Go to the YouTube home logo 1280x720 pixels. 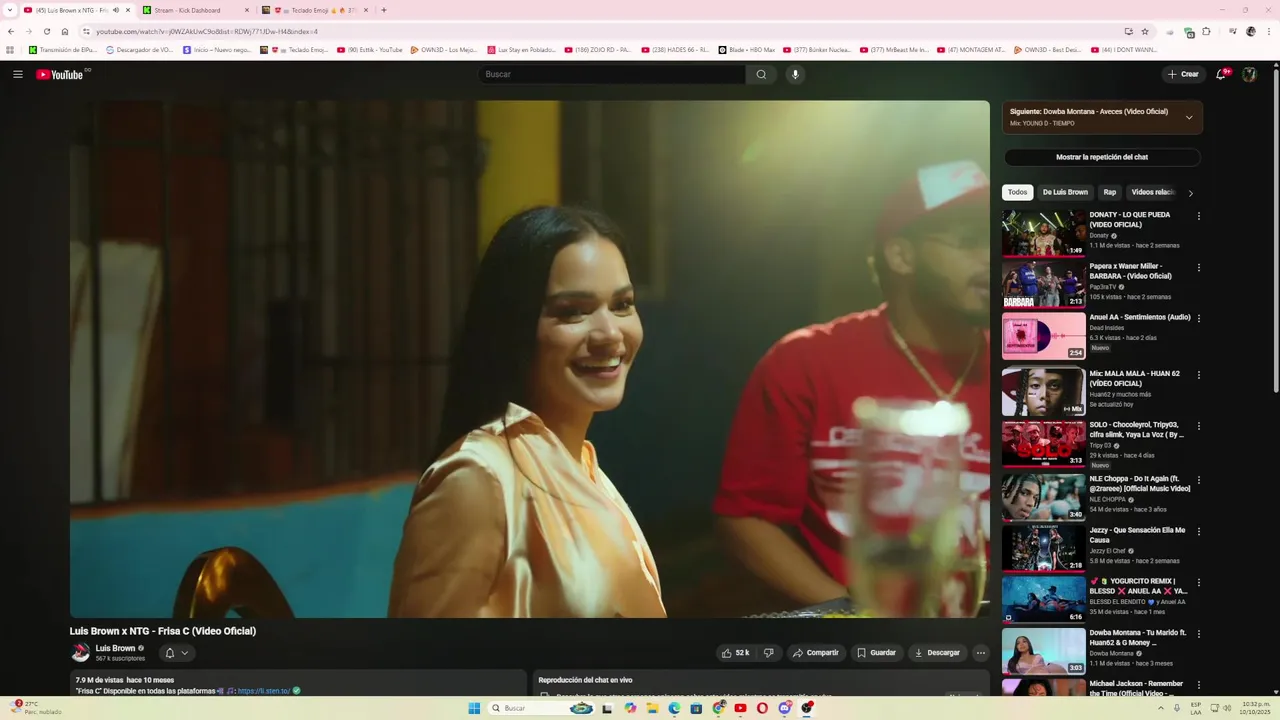coord(60,74)
